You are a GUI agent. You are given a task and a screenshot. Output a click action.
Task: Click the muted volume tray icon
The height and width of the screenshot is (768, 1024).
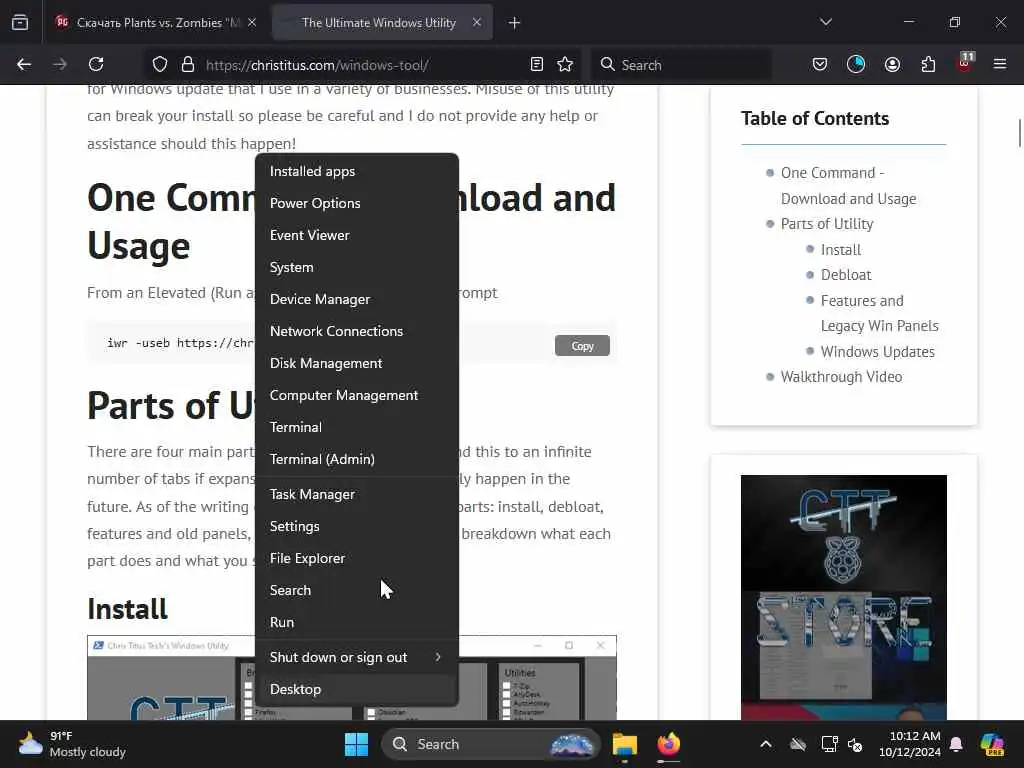(x=855, y=744)
